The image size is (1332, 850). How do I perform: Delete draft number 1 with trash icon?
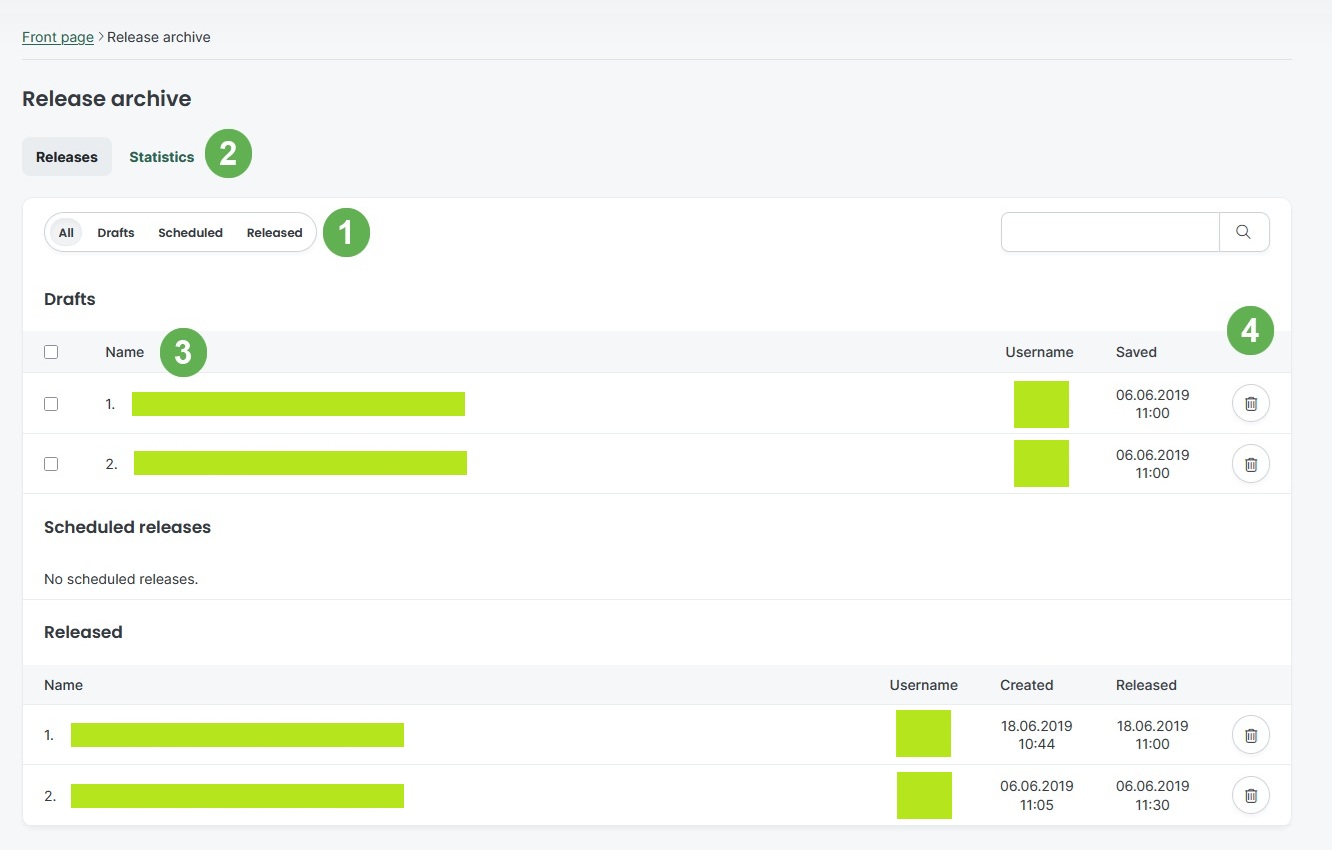(x=1250, y=404)
